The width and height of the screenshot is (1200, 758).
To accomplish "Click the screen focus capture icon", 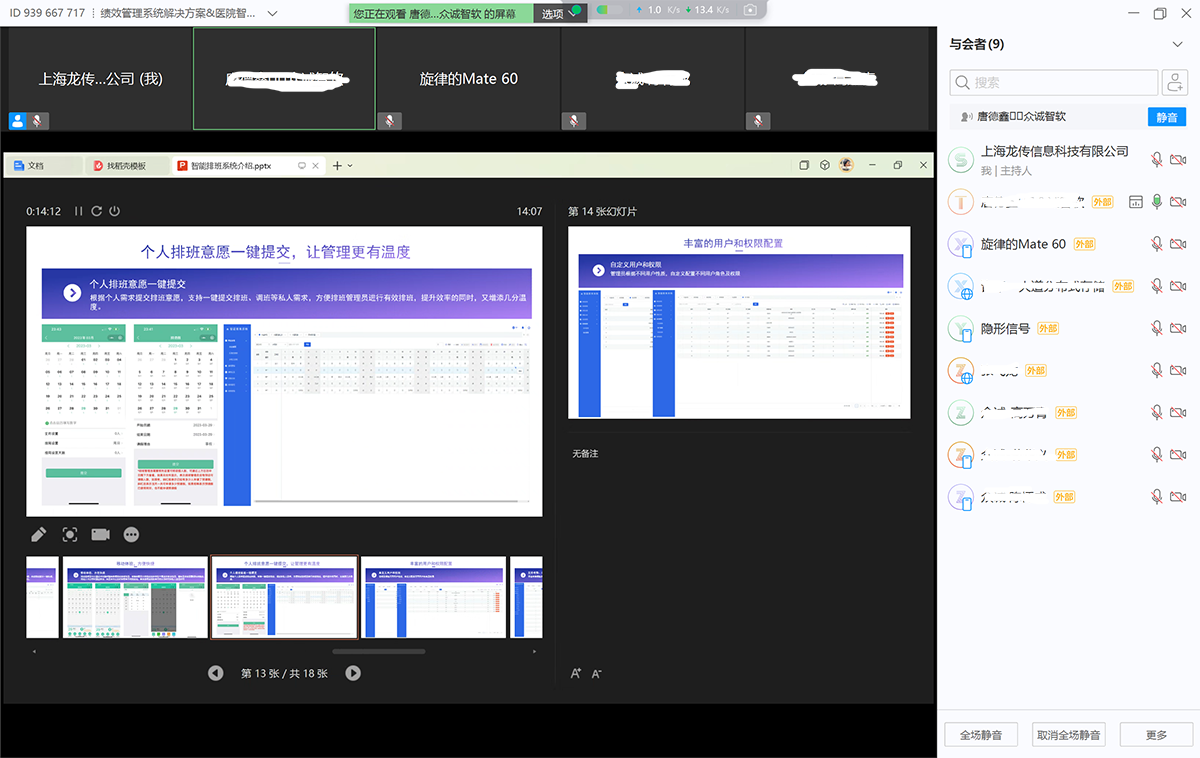I will (70, 535).
